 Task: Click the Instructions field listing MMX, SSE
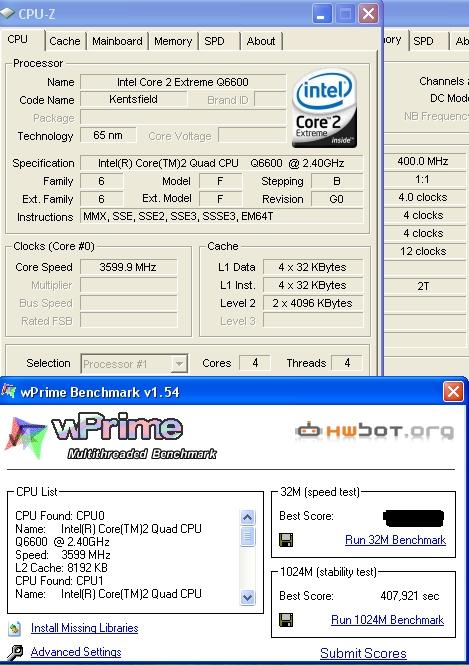coord(221,216)
